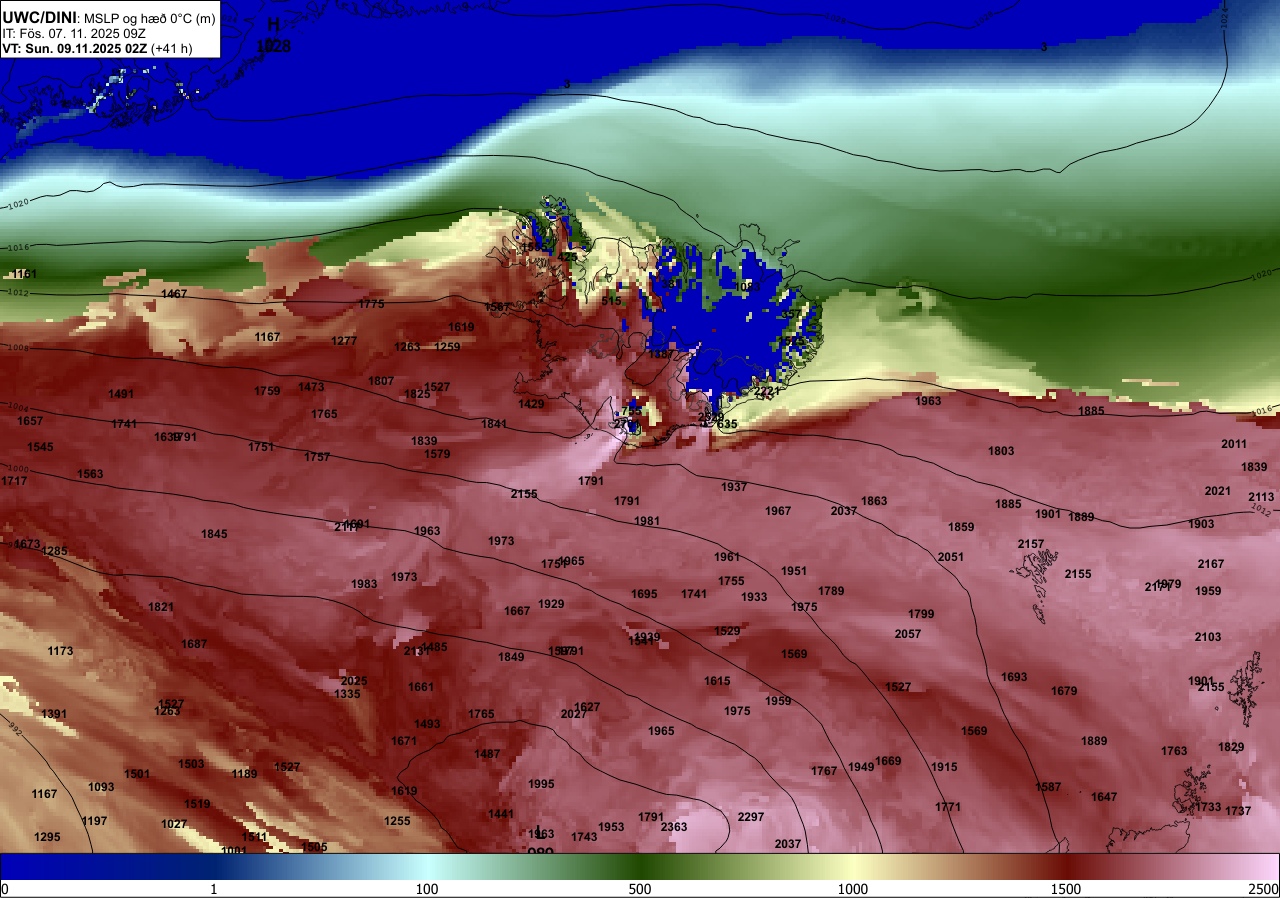1280x898 pixels.
Task: Click the 1903 height value
Action: pos(1201,524)
